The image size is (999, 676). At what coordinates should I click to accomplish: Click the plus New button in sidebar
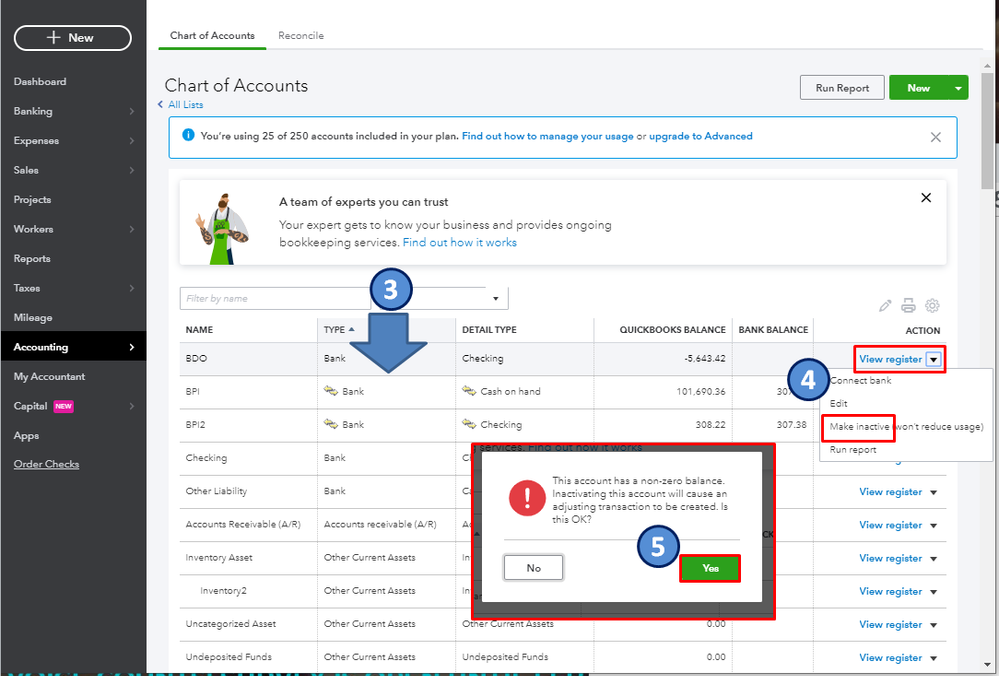point(73,38)
